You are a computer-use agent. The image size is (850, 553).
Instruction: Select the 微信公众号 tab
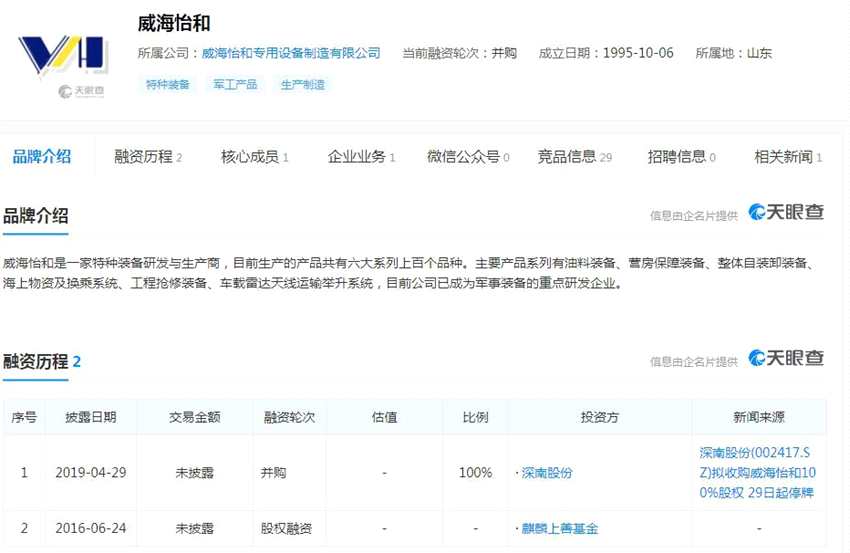click(468, 157)
